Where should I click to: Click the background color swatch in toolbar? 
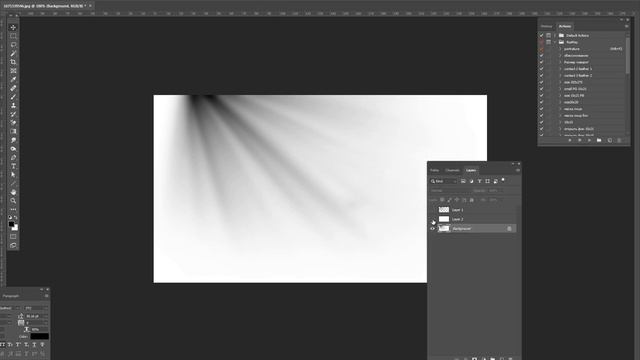point(16,228)
